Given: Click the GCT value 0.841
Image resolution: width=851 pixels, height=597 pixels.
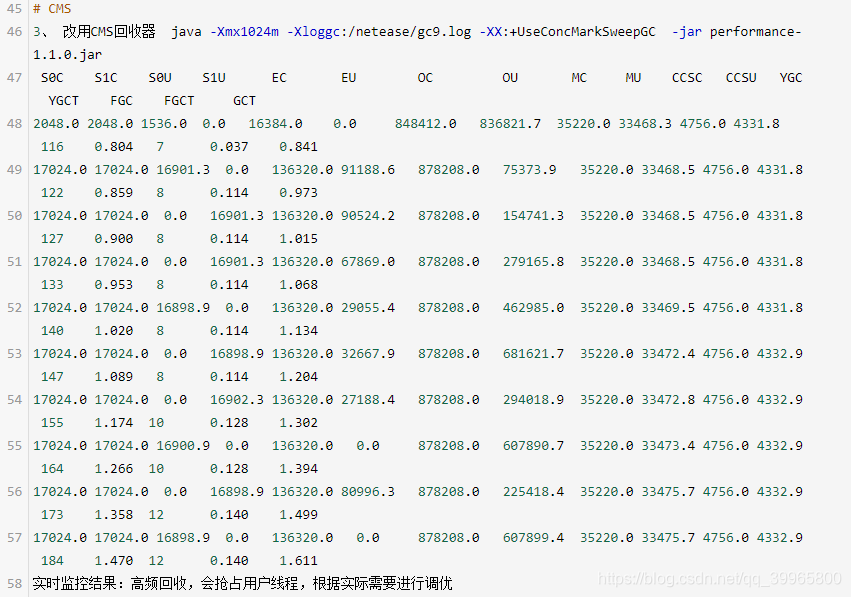Looking at the screenshot, I should click(x=299, y=147).
